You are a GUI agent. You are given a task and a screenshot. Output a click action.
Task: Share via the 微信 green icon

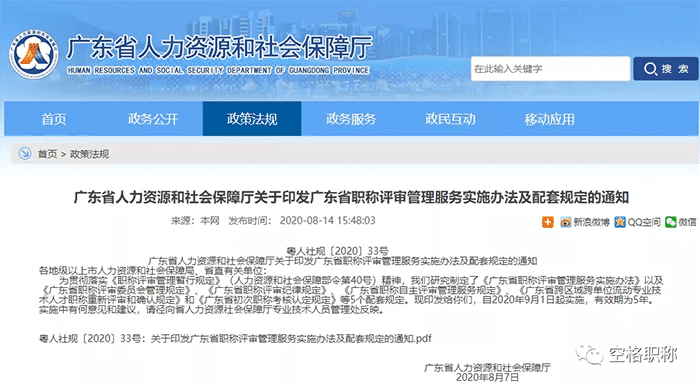[x=671, y=222]
